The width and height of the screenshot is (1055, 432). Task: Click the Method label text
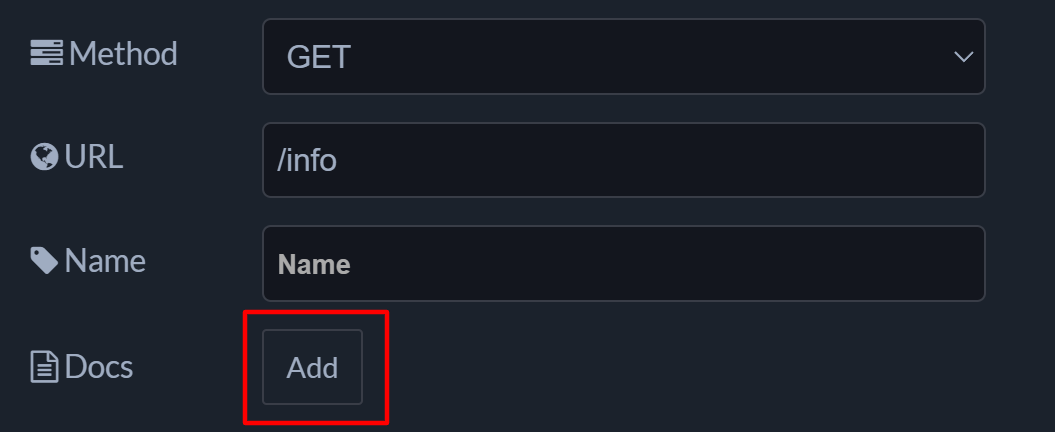[x=123, y=53]
